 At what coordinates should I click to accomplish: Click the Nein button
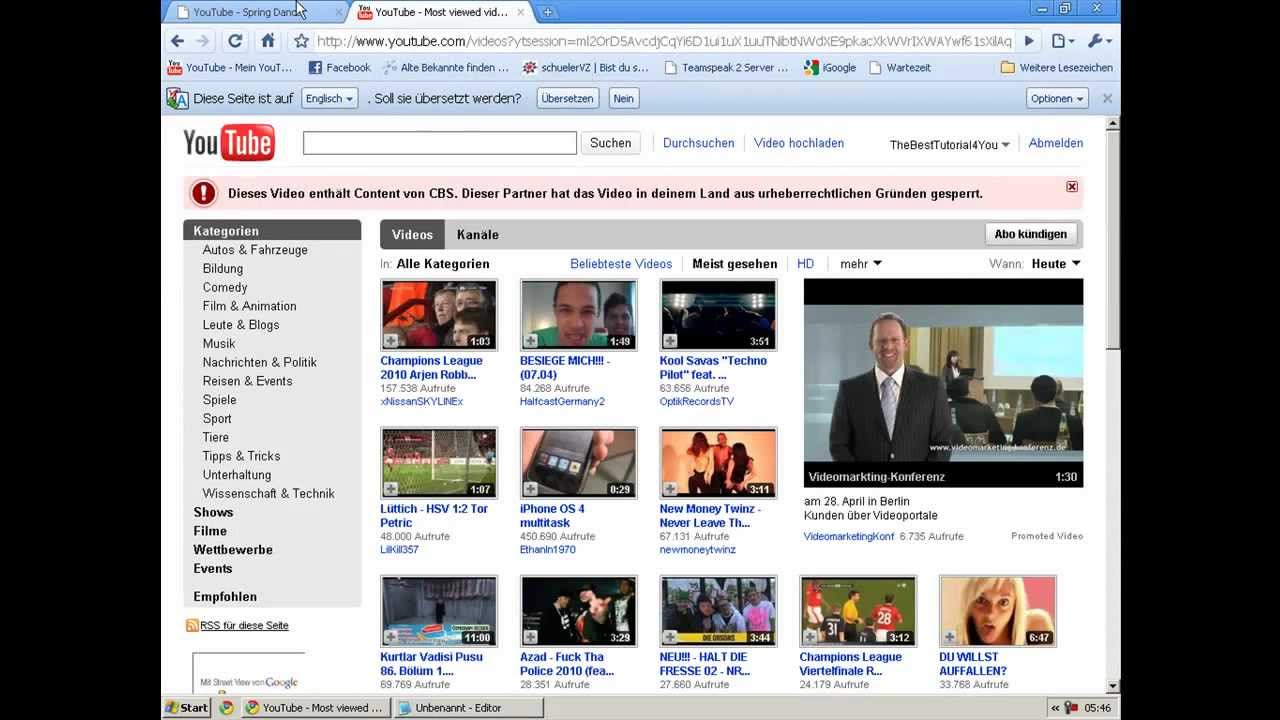pos(623,98)
